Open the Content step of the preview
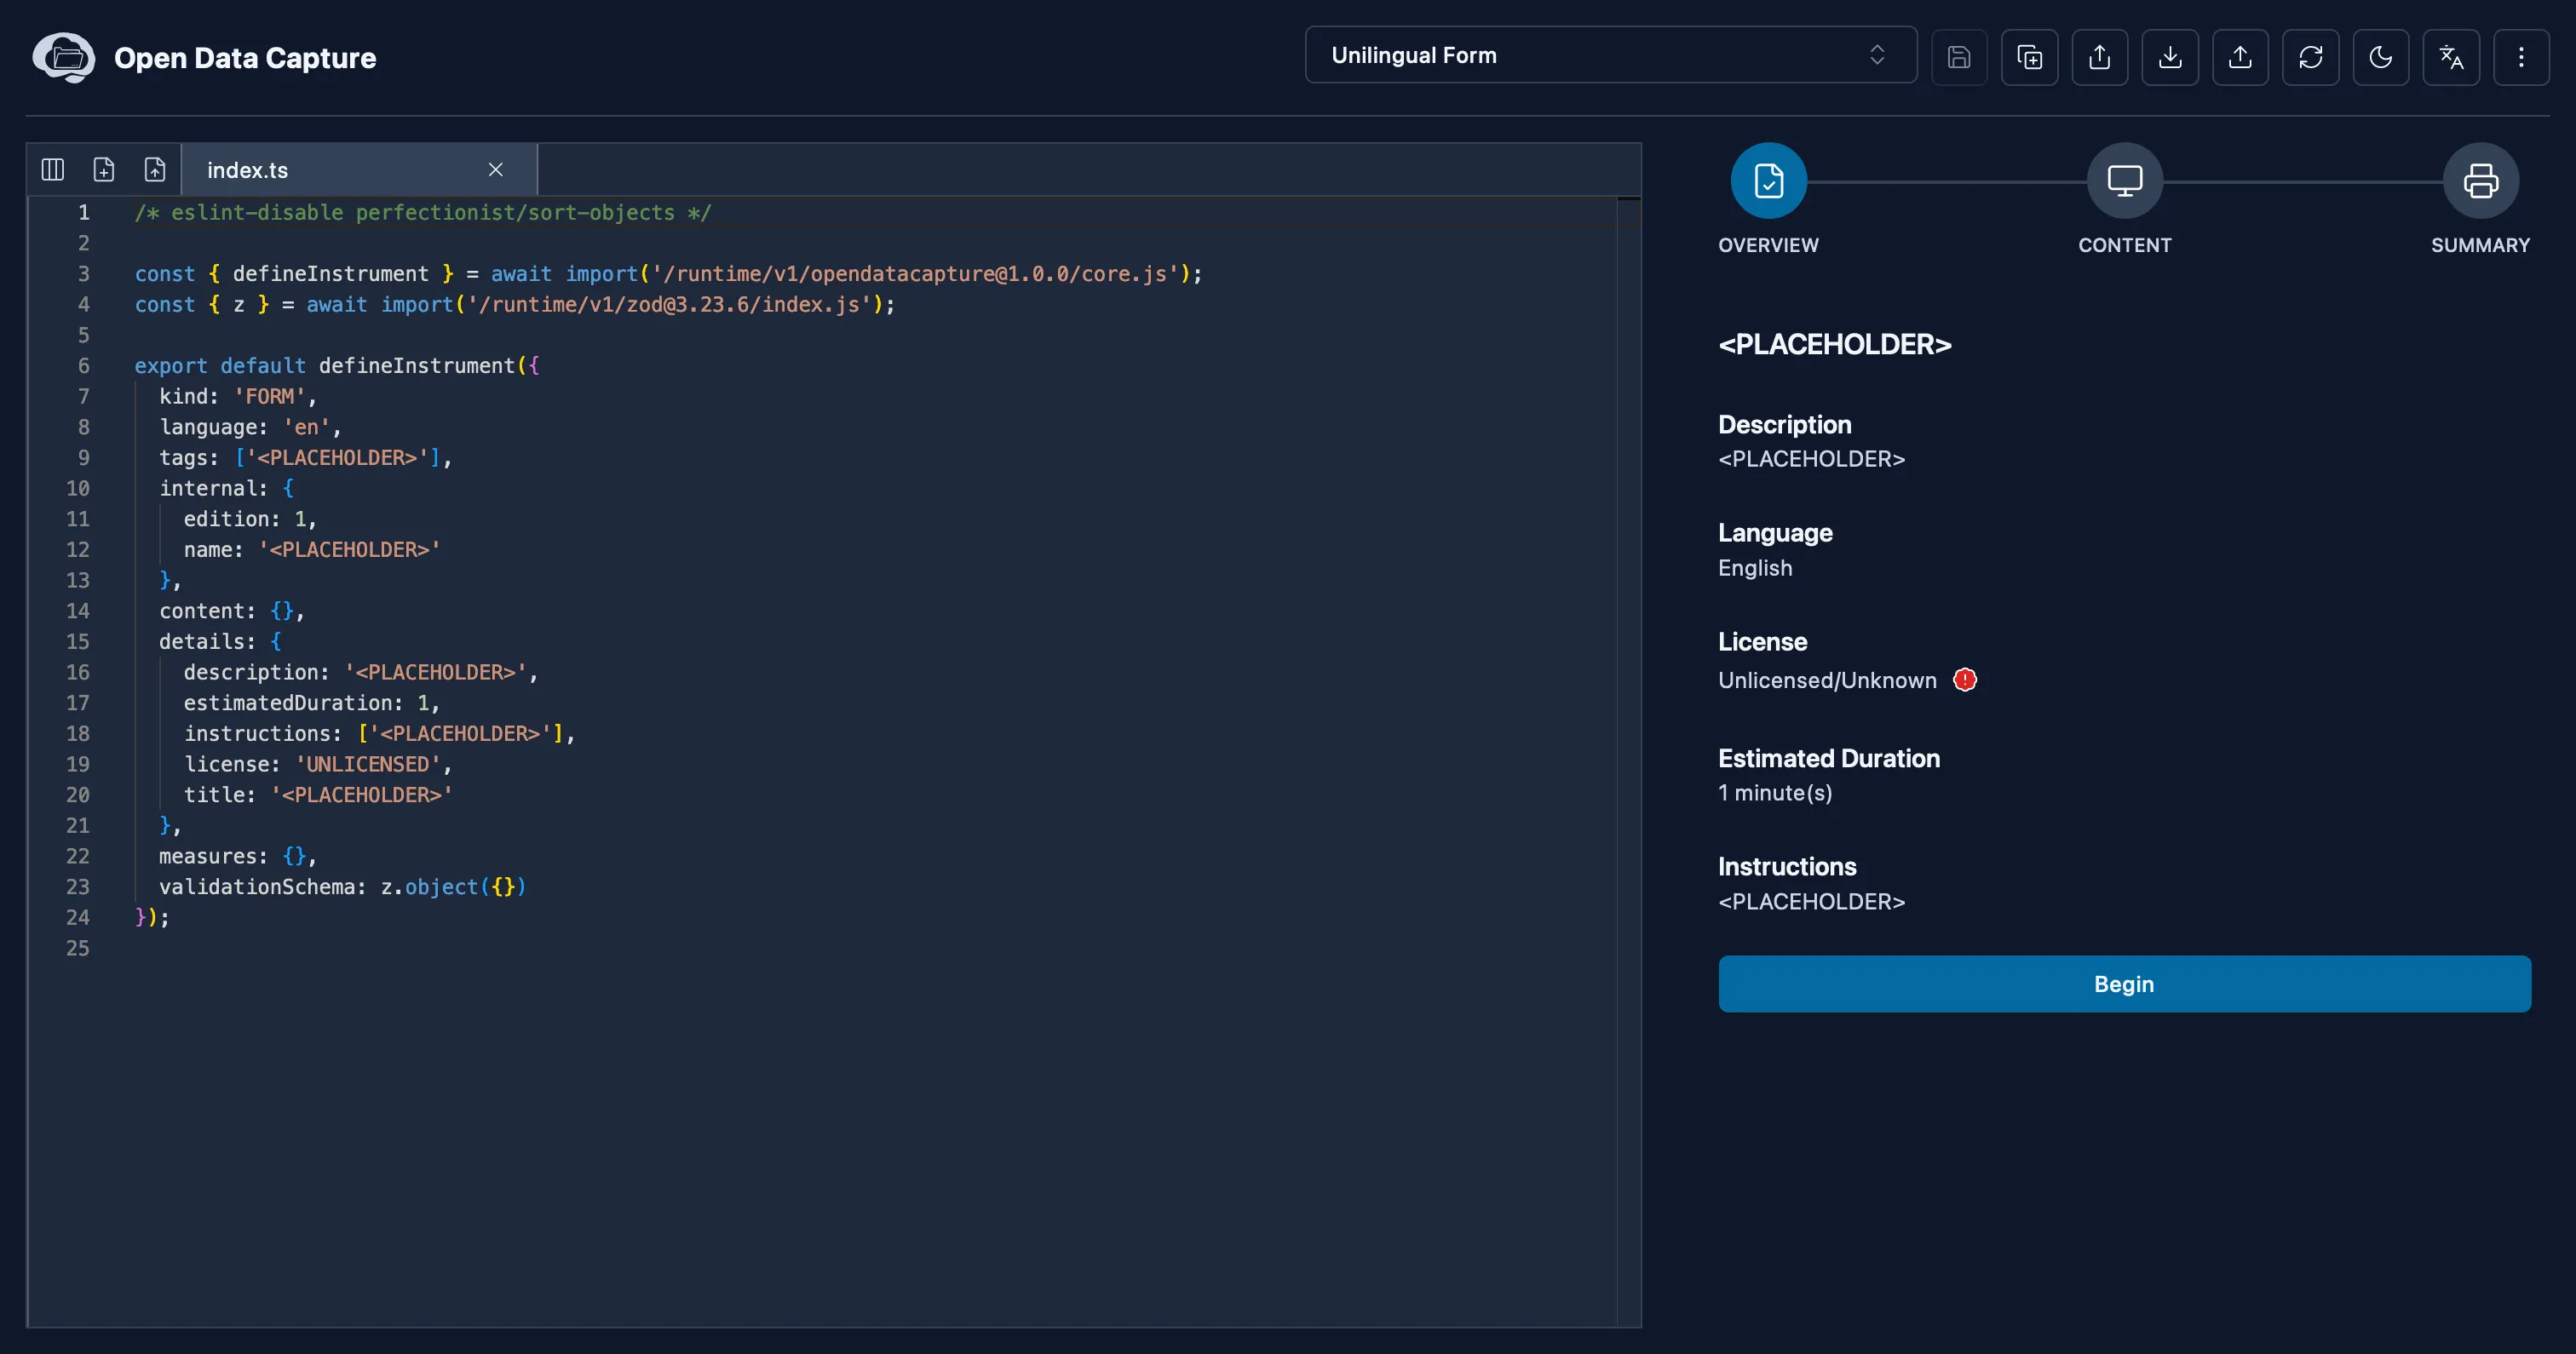 pyautogui.click(x=2124, y=181)
